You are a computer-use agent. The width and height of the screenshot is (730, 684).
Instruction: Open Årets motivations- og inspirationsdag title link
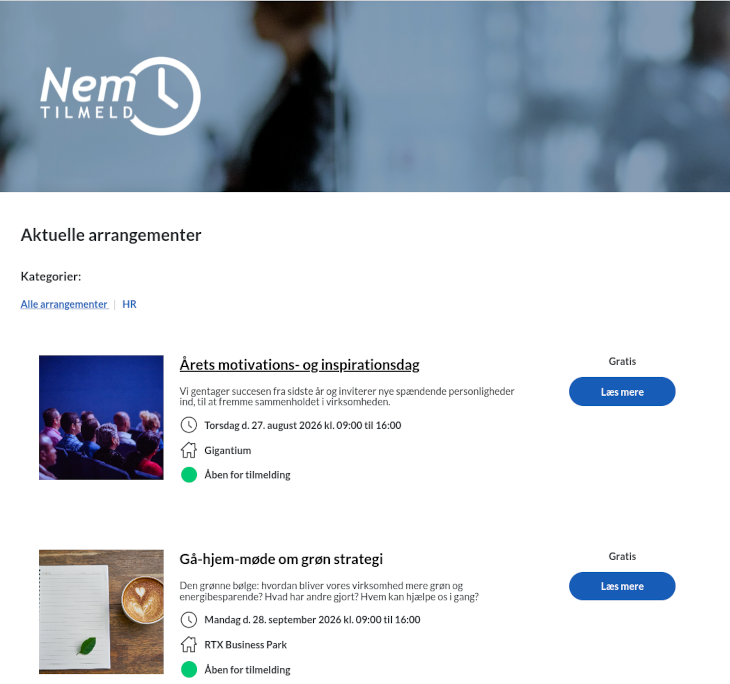pyautogui.click(x=299, y=365)
